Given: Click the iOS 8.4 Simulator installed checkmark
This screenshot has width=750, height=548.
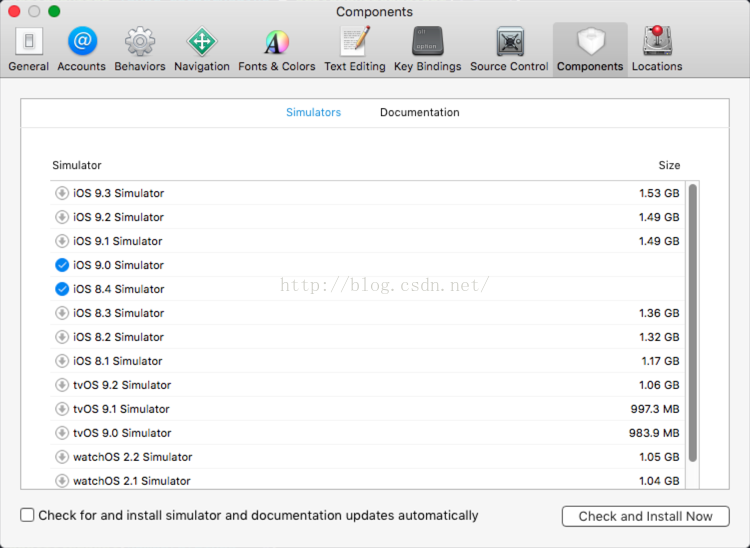Looking at the screenshot, I should [x=62, y=289].
